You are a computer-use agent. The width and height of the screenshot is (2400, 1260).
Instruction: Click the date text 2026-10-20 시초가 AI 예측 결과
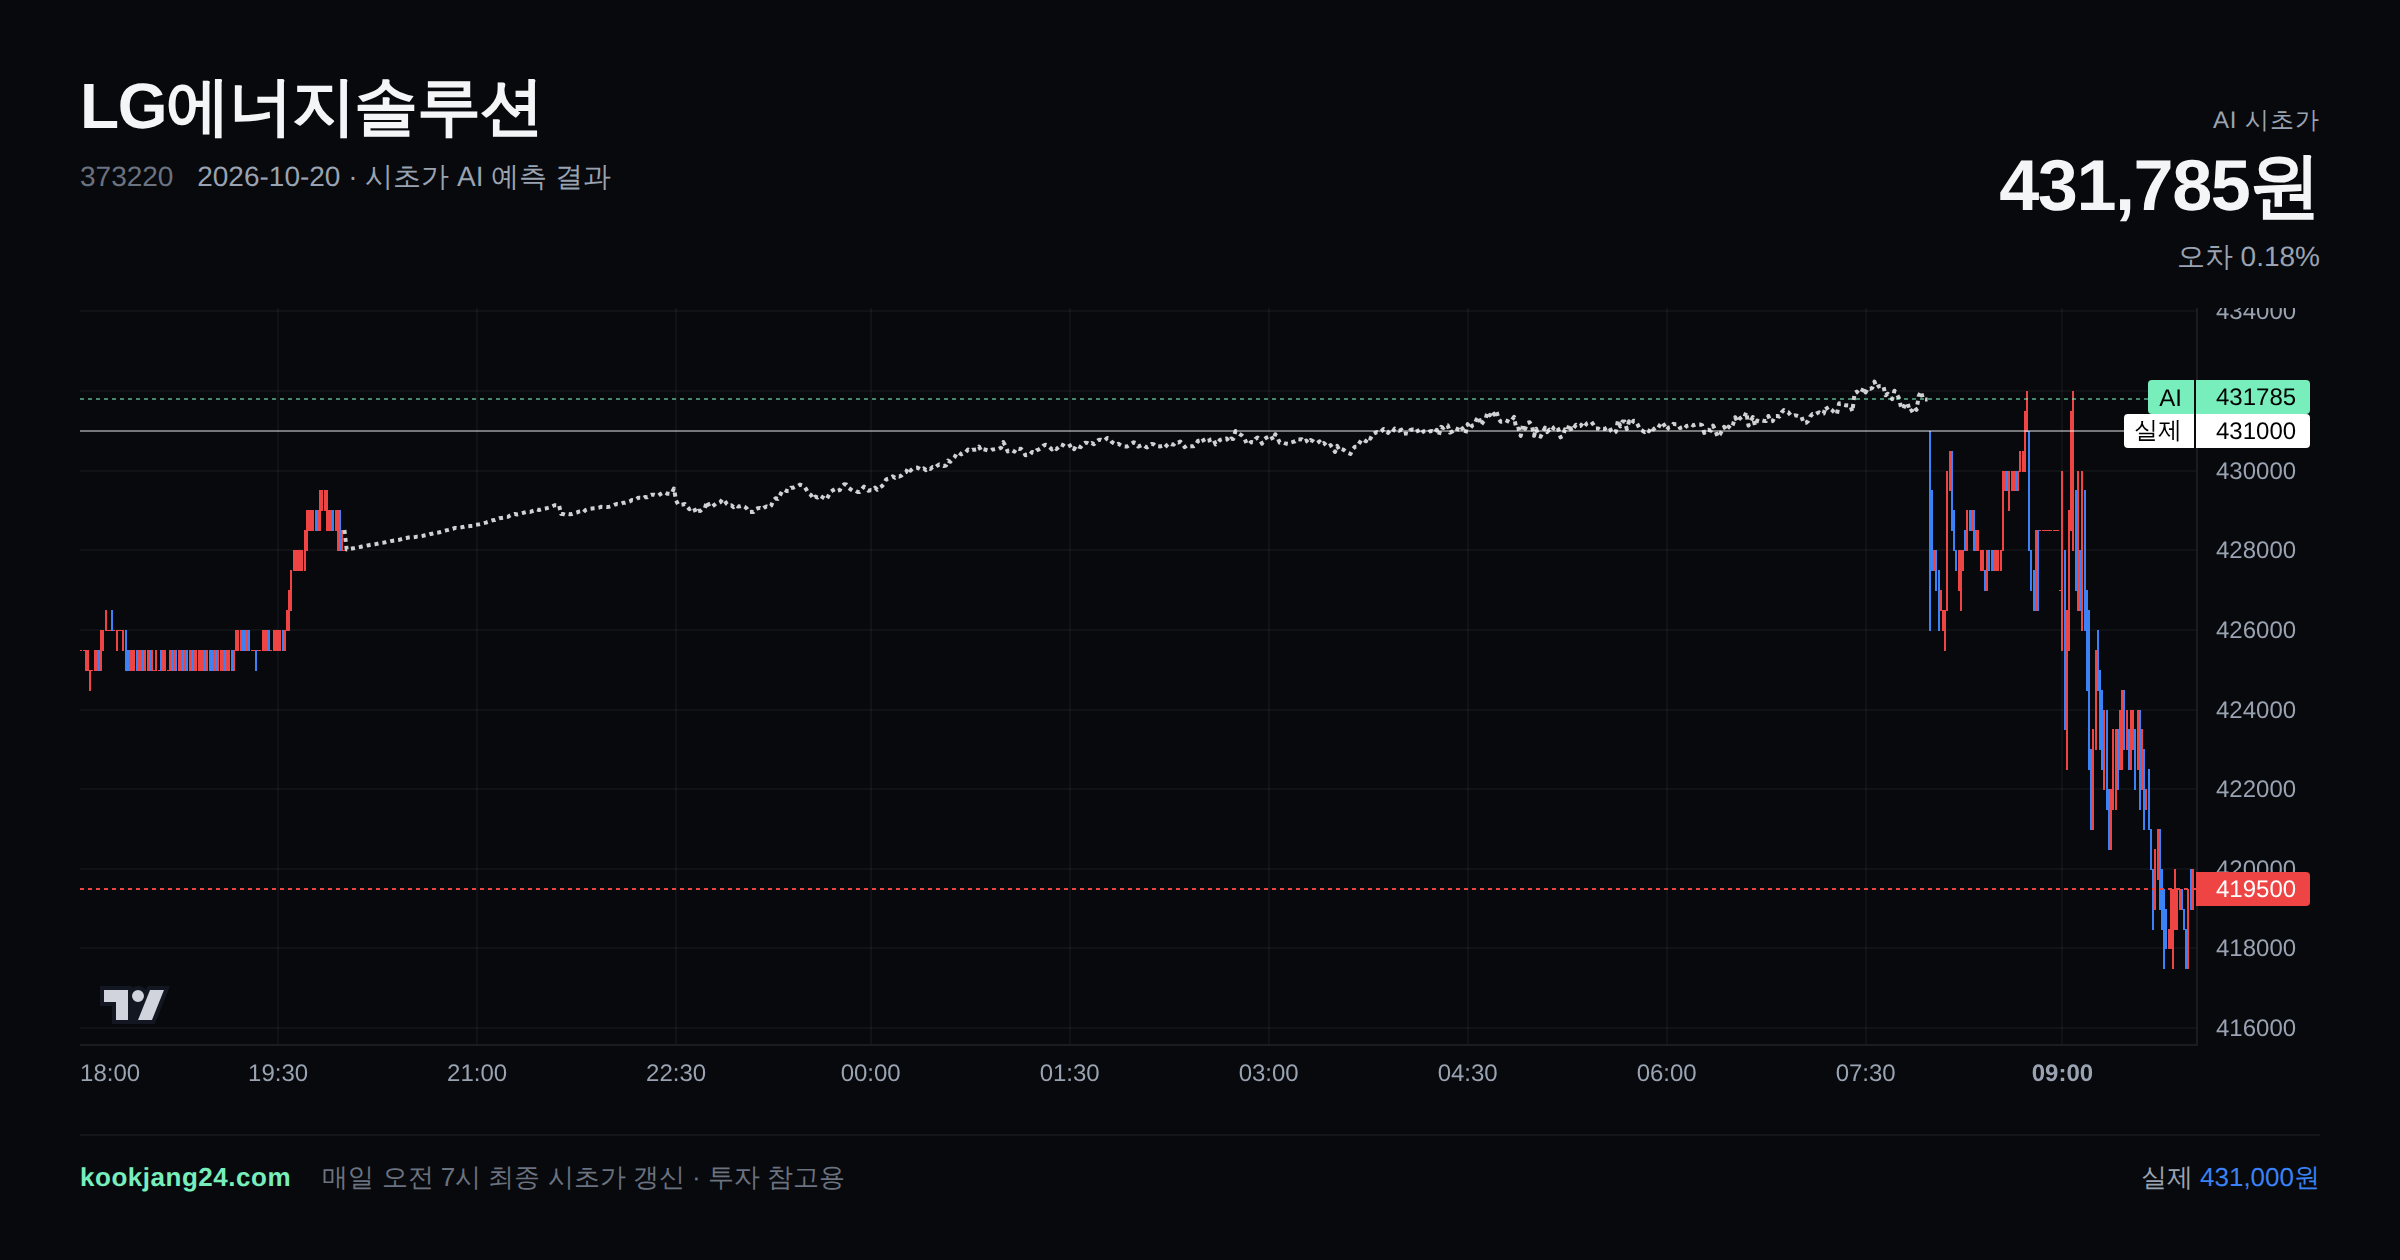click(x=404, y=177)
